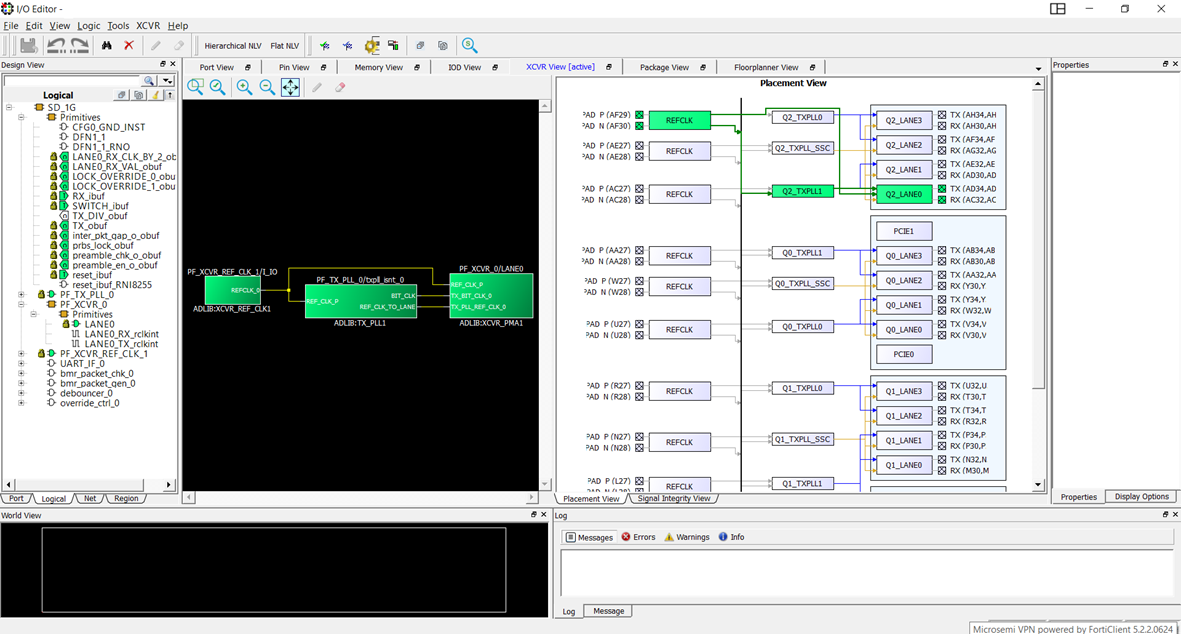Click the gear chip settings icon
This screenshot has height=634, width=1181.
(x=372, y=45)
